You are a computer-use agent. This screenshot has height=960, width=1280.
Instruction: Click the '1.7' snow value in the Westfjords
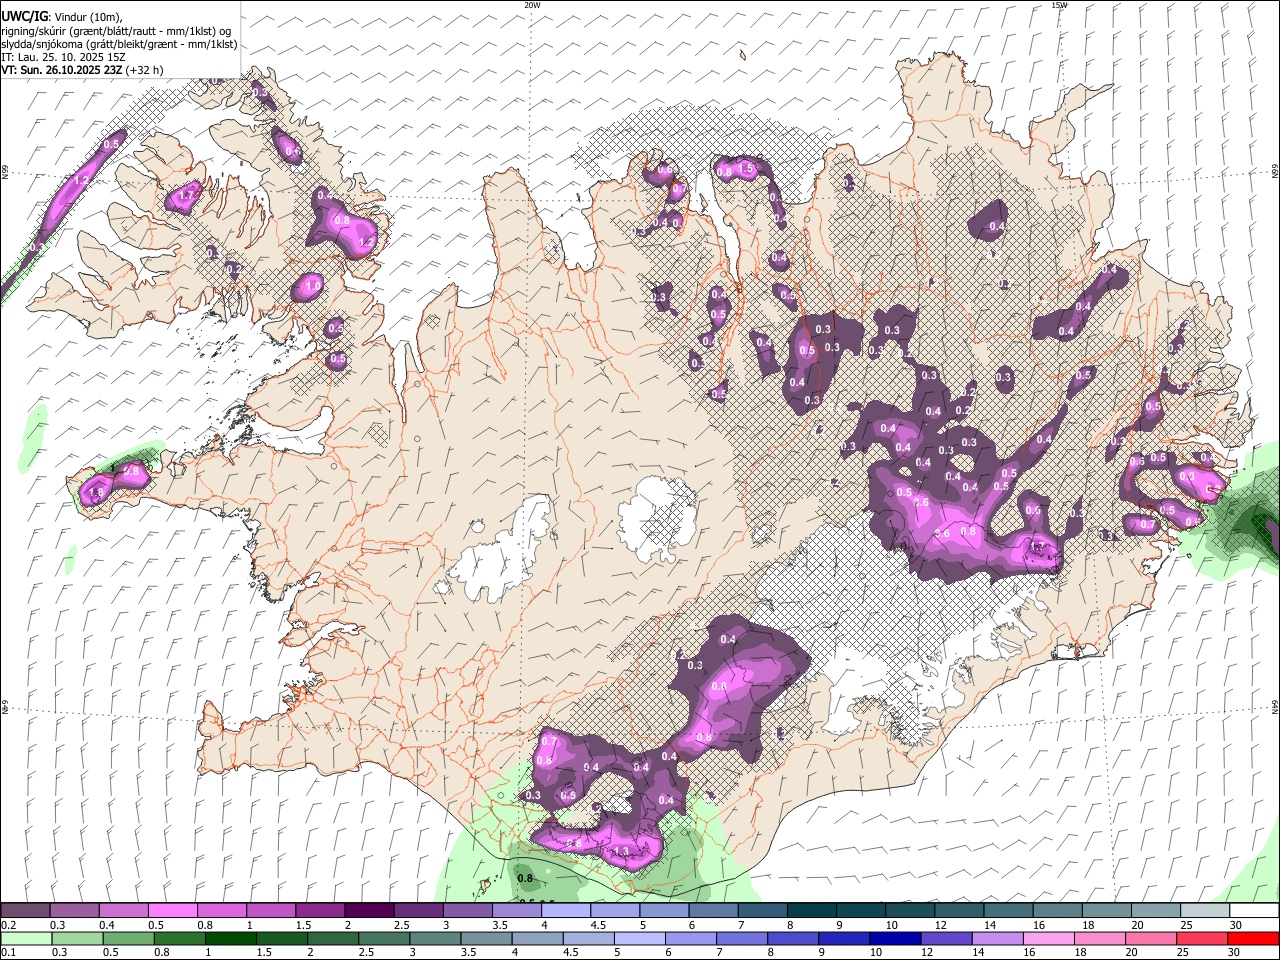click(x=186, y=198)
